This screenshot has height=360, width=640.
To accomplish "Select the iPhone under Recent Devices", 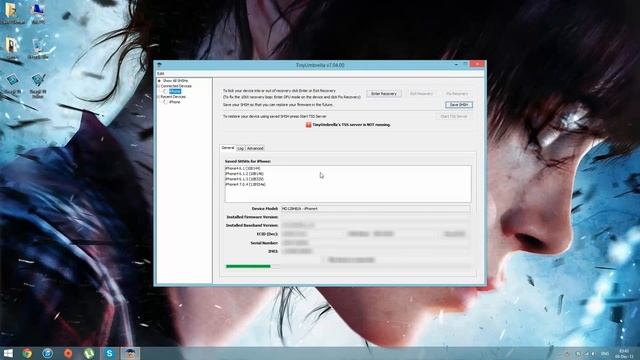I will (175, 102).
